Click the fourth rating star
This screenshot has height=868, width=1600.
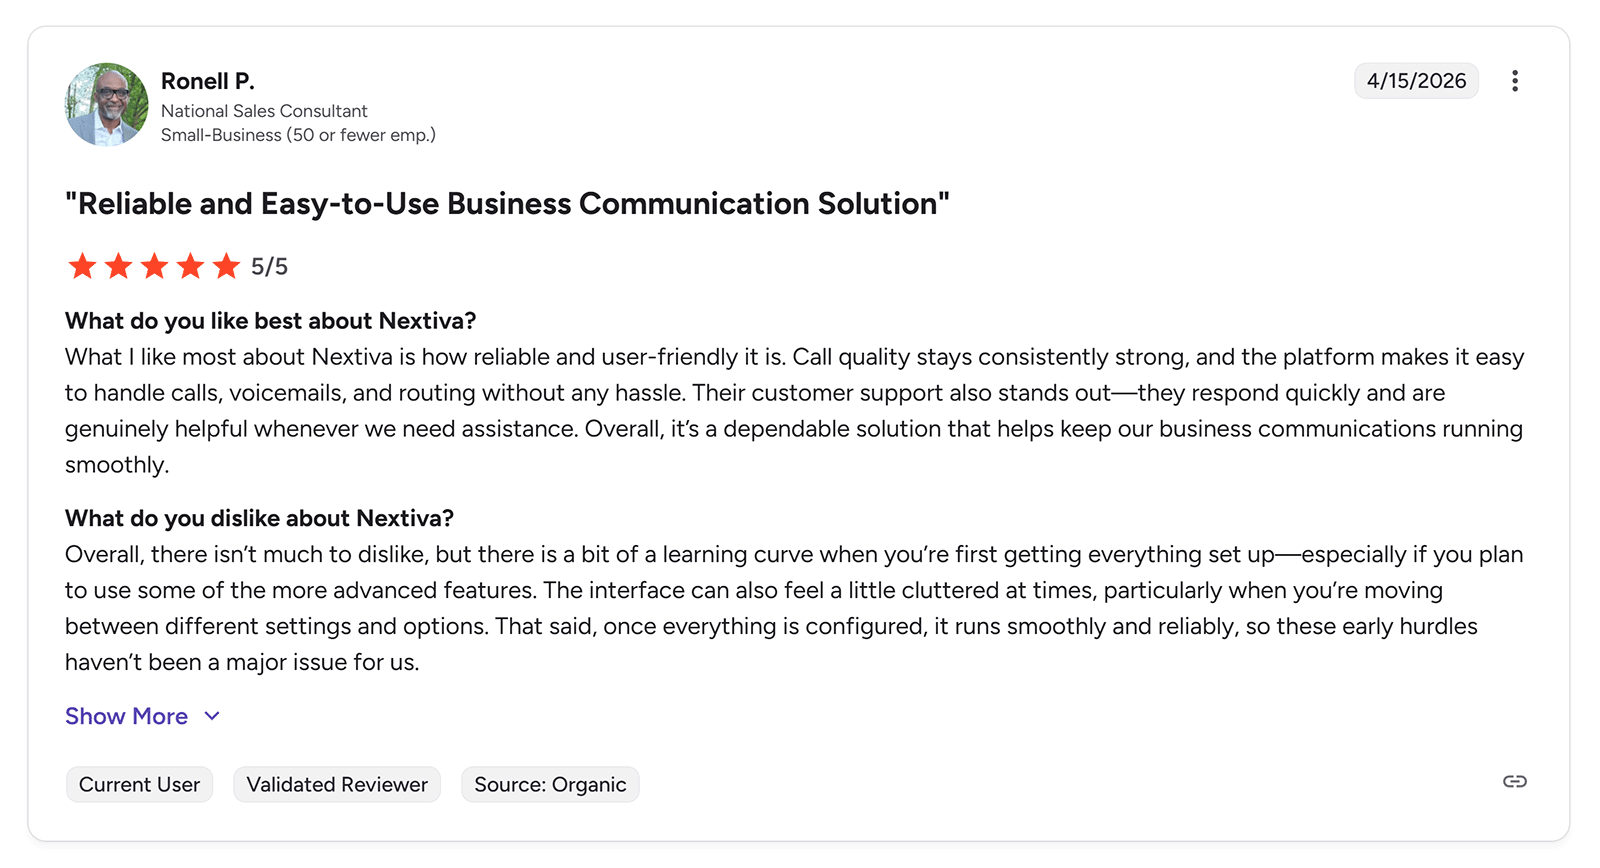click(x=190, y=266)
